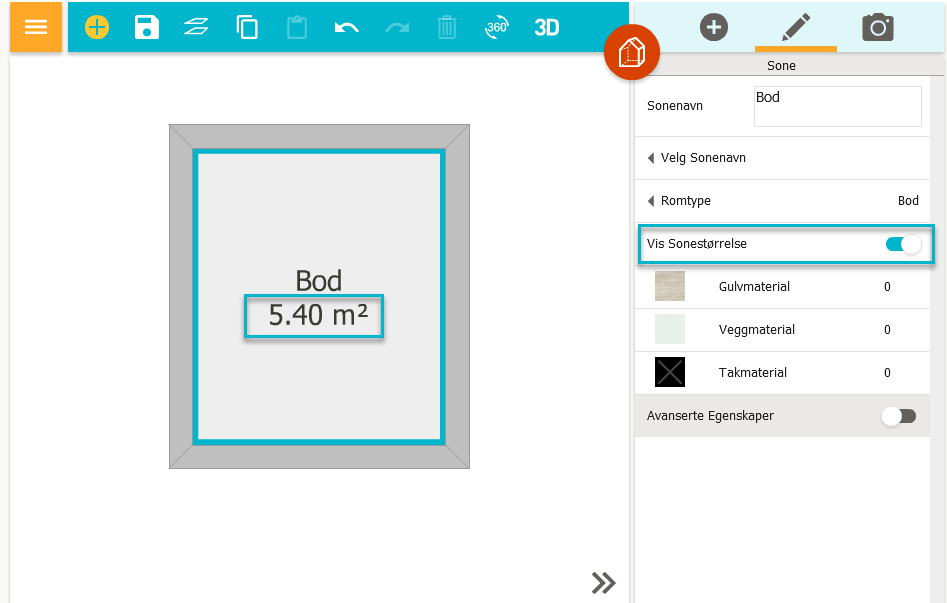This screenshot has height=603, width=947.
Task: Open the hamburger main menu
Action: 36,27
